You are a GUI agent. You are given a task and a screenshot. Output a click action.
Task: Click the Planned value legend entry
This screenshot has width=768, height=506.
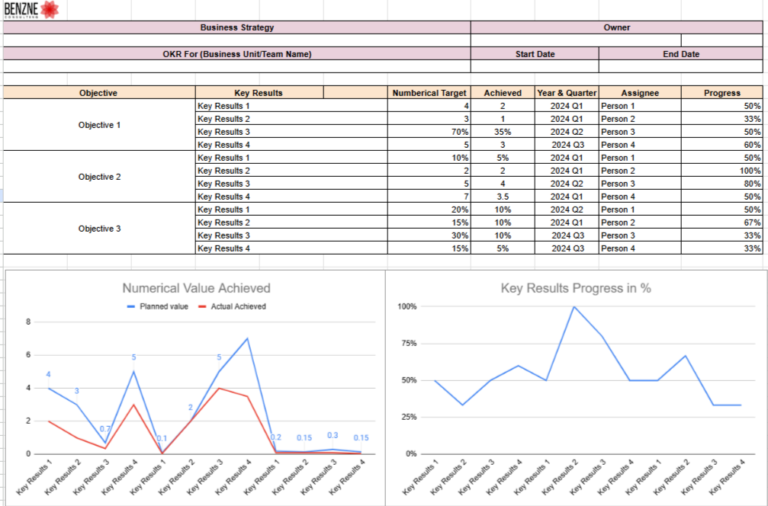pyautogui.click(x=158, y=306)
